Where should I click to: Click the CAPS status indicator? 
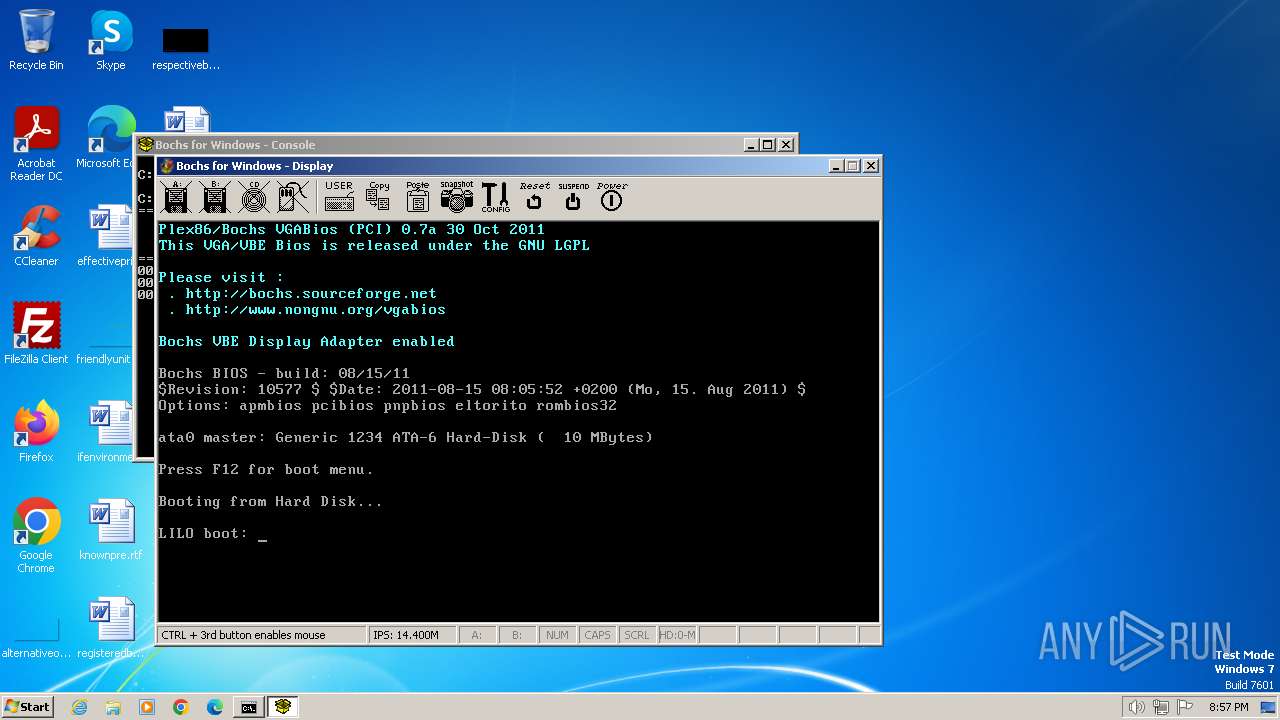pyautogui.click(x=597, y=635)
